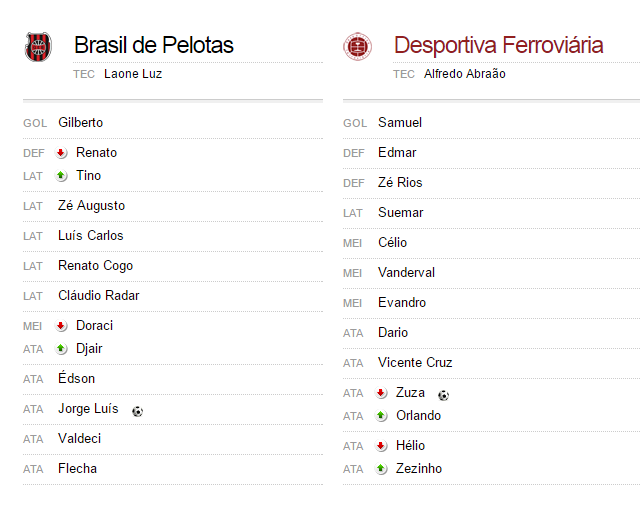
Task: Click the green arrow next to Djair
Action: click(x=61, y=349)
